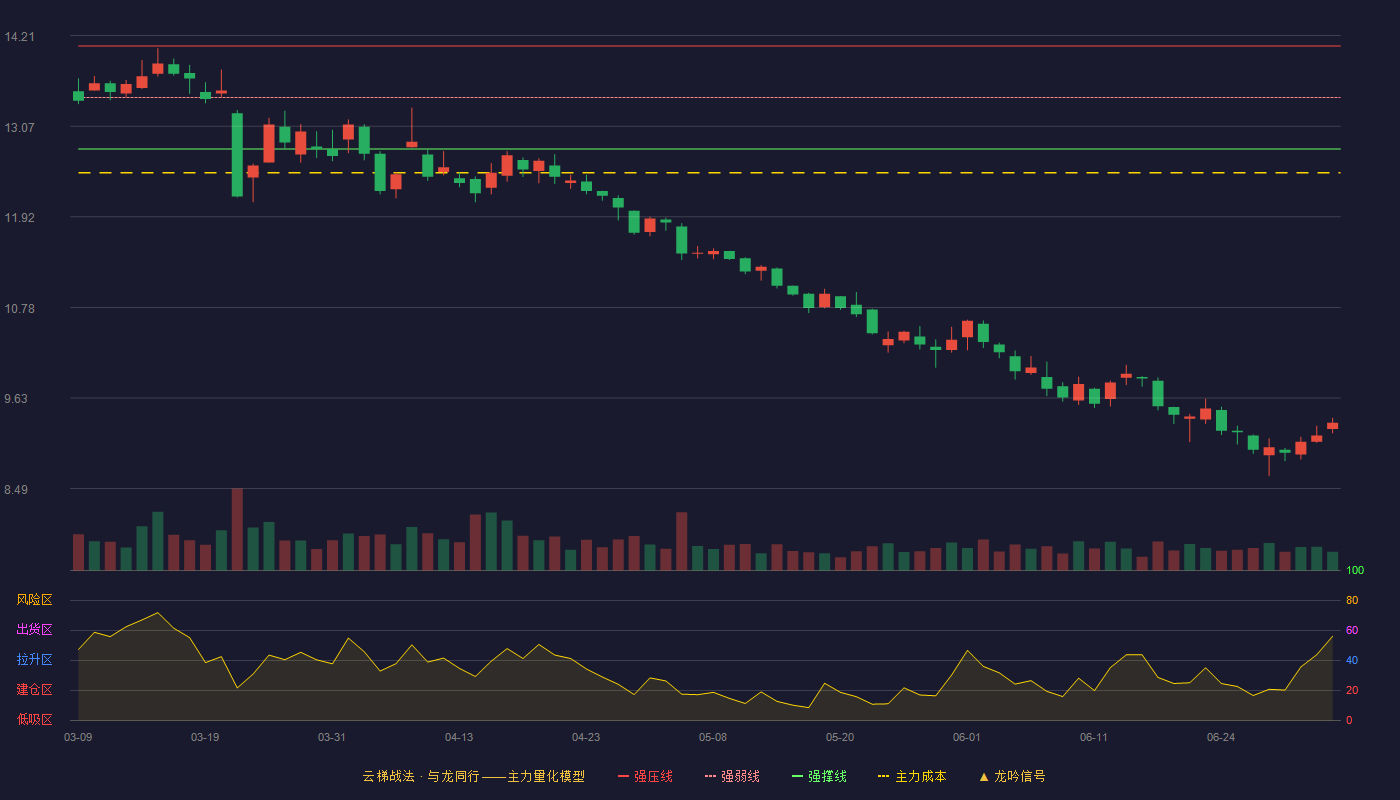Click the blue 40 indicator axis value
Screen dimensions: 1400x800
point(1352,660)
